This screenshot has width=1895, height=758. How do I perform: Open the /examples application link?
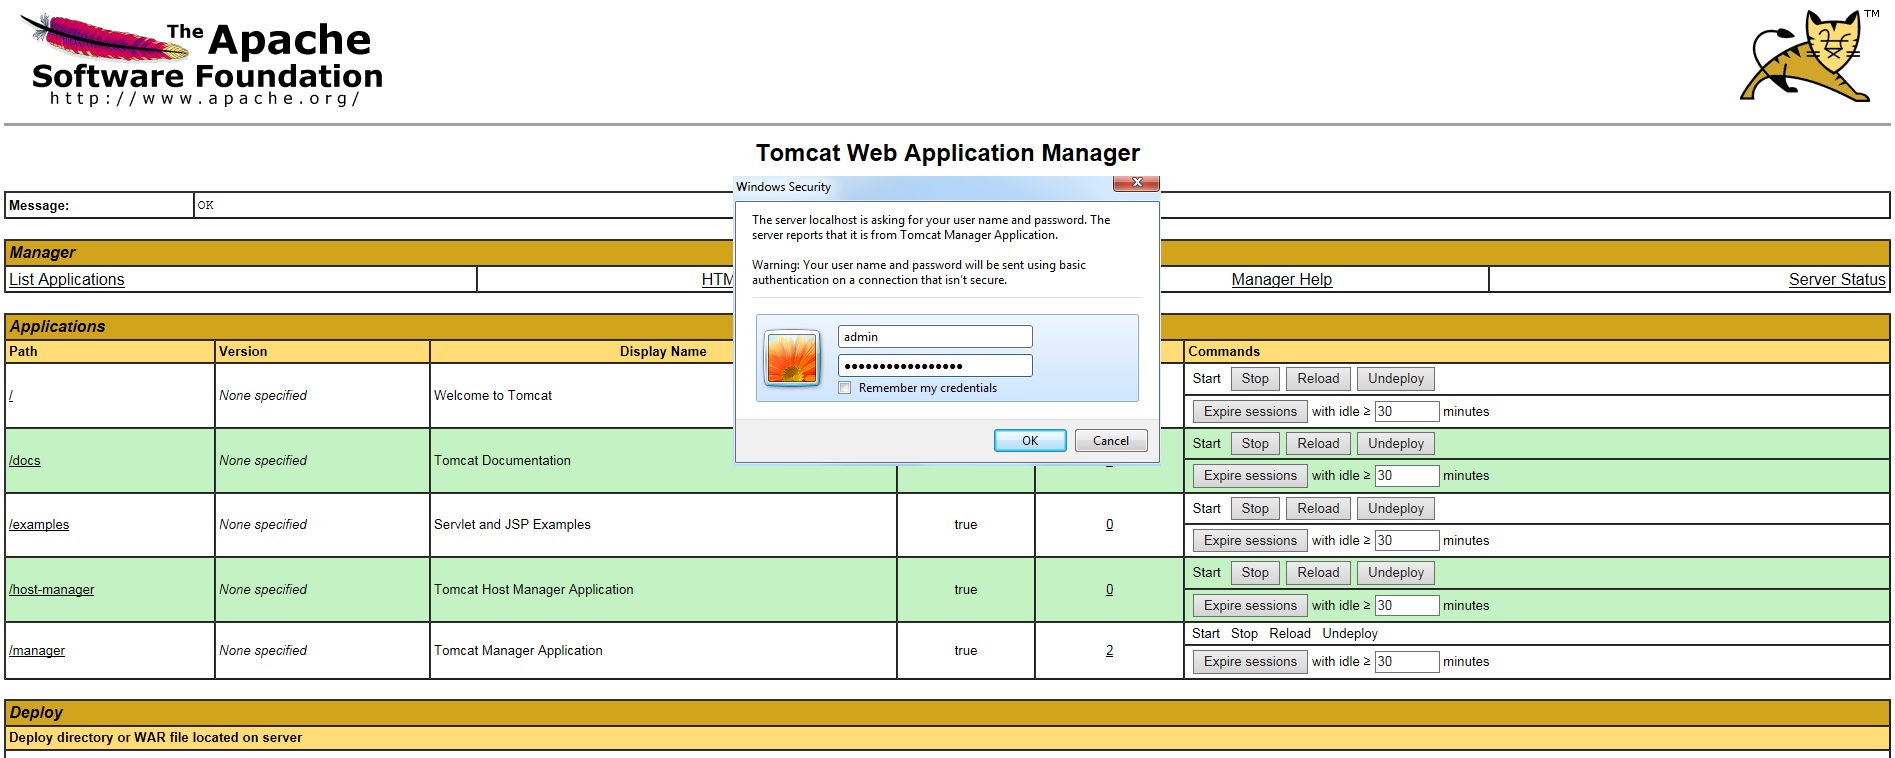coord(39,525)
